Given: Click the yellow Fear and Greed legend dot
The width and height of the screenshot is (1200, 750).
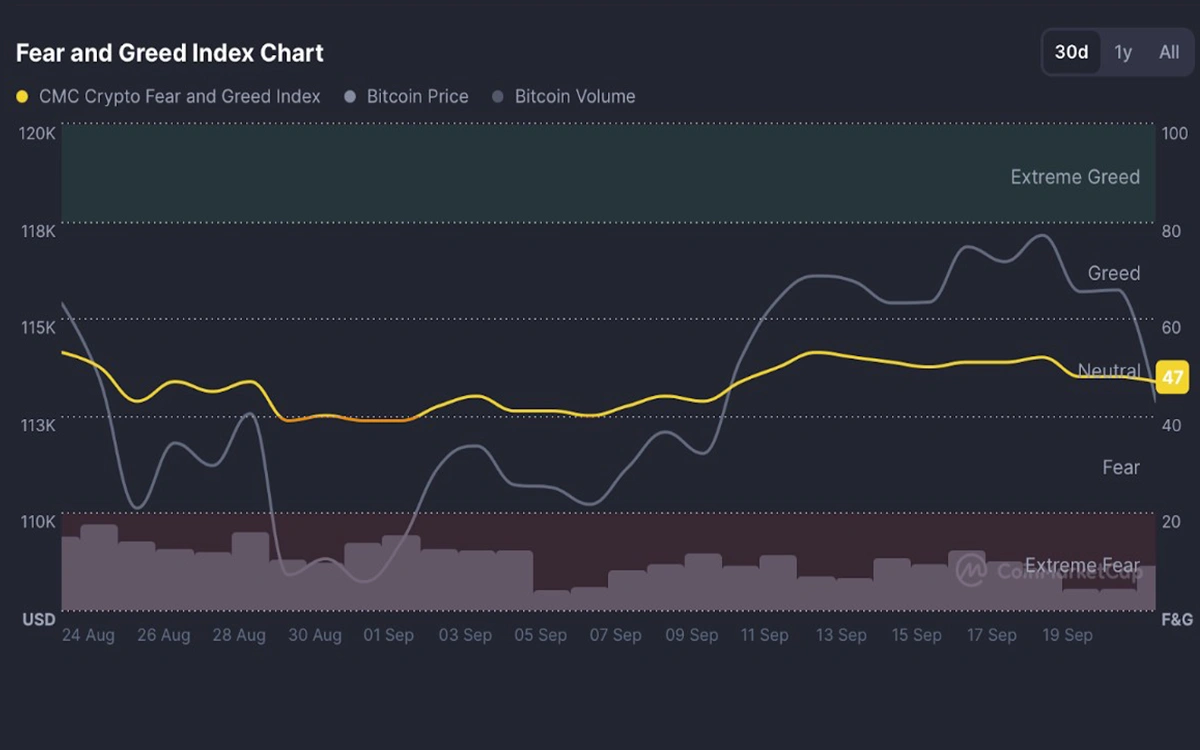Looking at the screenshot, I should coord(23,97).
